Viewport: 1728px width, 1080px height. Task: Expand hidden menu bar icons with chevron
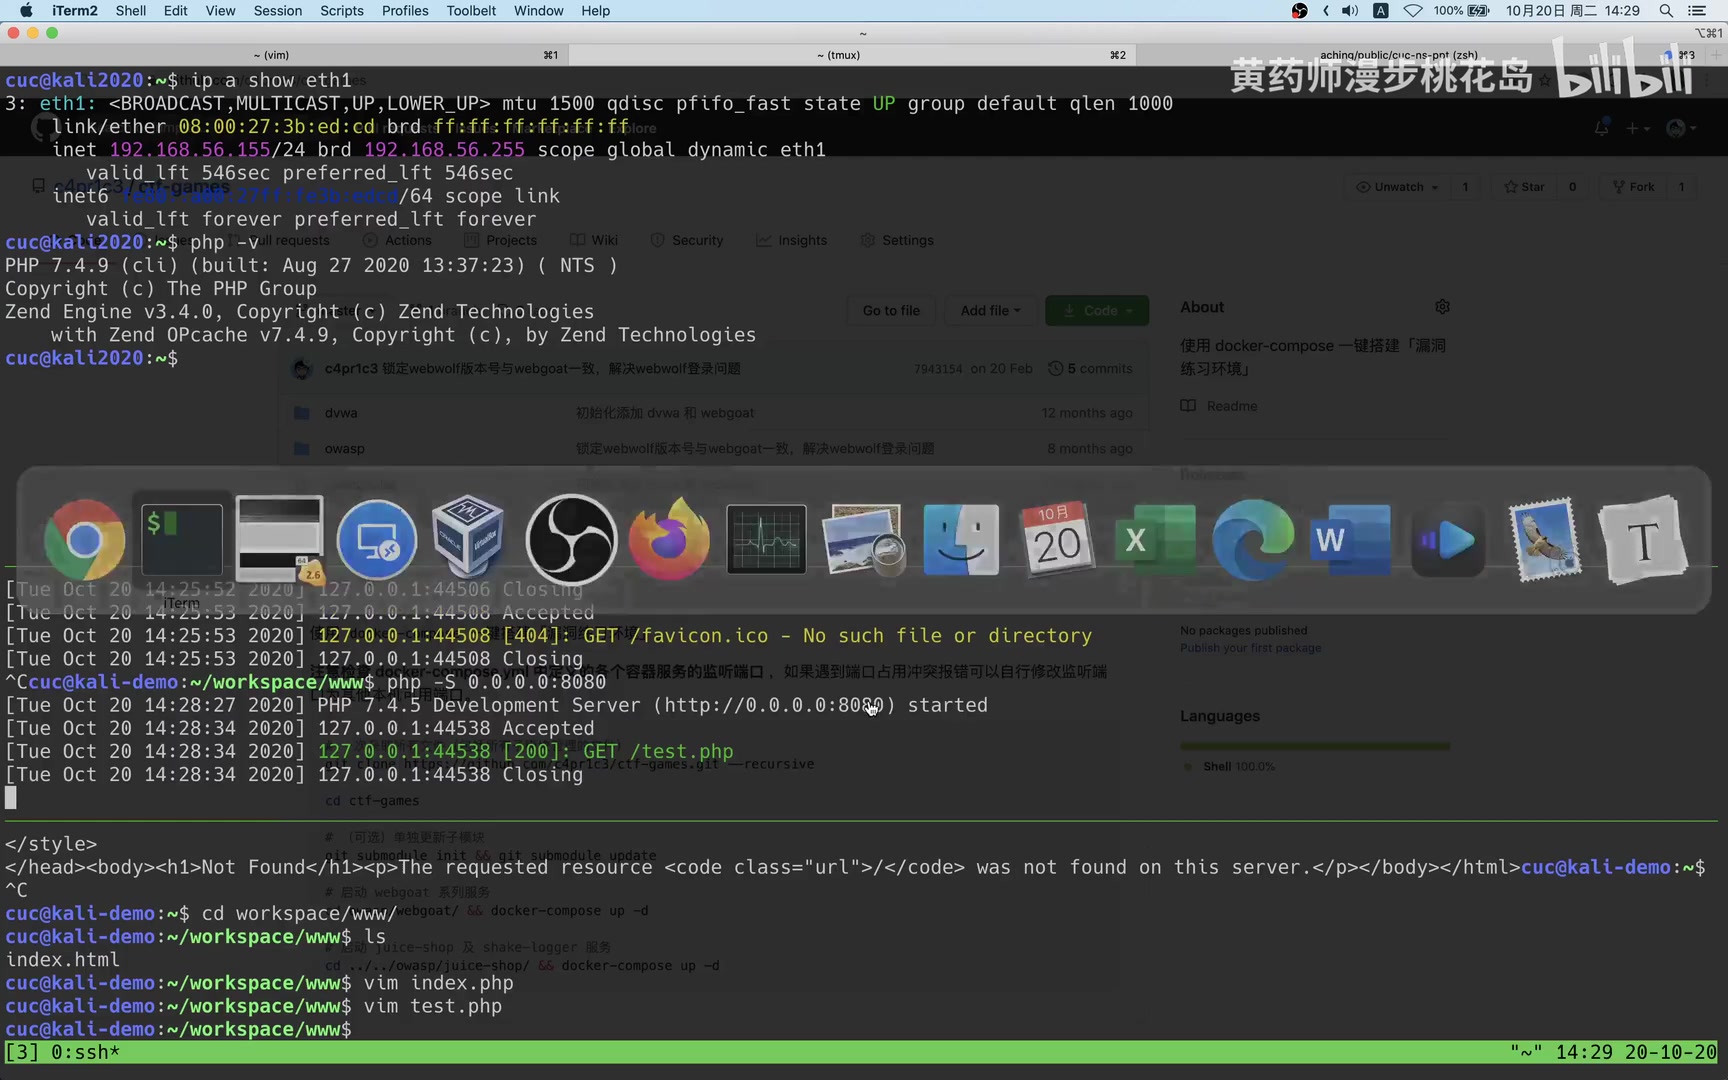(x=1326, y=10)
